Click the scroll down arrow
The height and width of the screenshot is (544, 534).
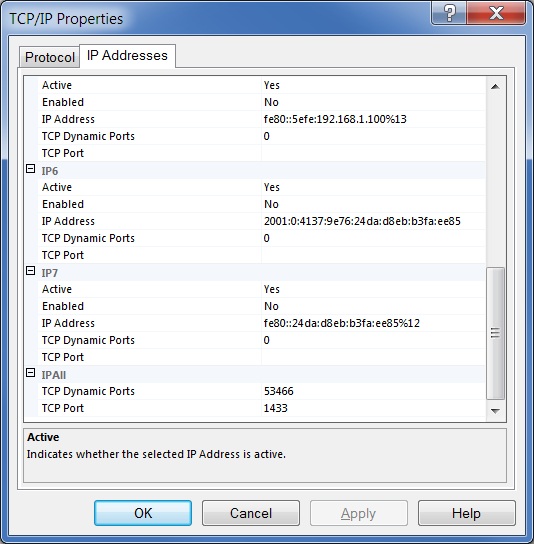click(x=495, y=411)
